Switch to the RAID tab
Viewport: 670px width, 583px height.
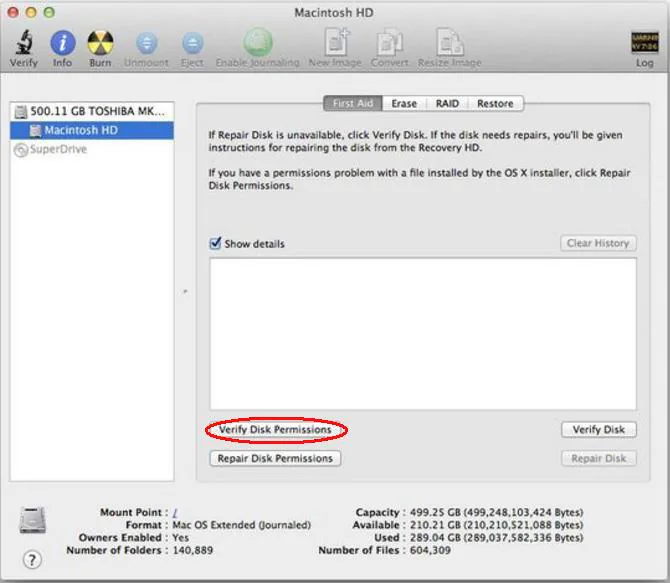[447, 103]
